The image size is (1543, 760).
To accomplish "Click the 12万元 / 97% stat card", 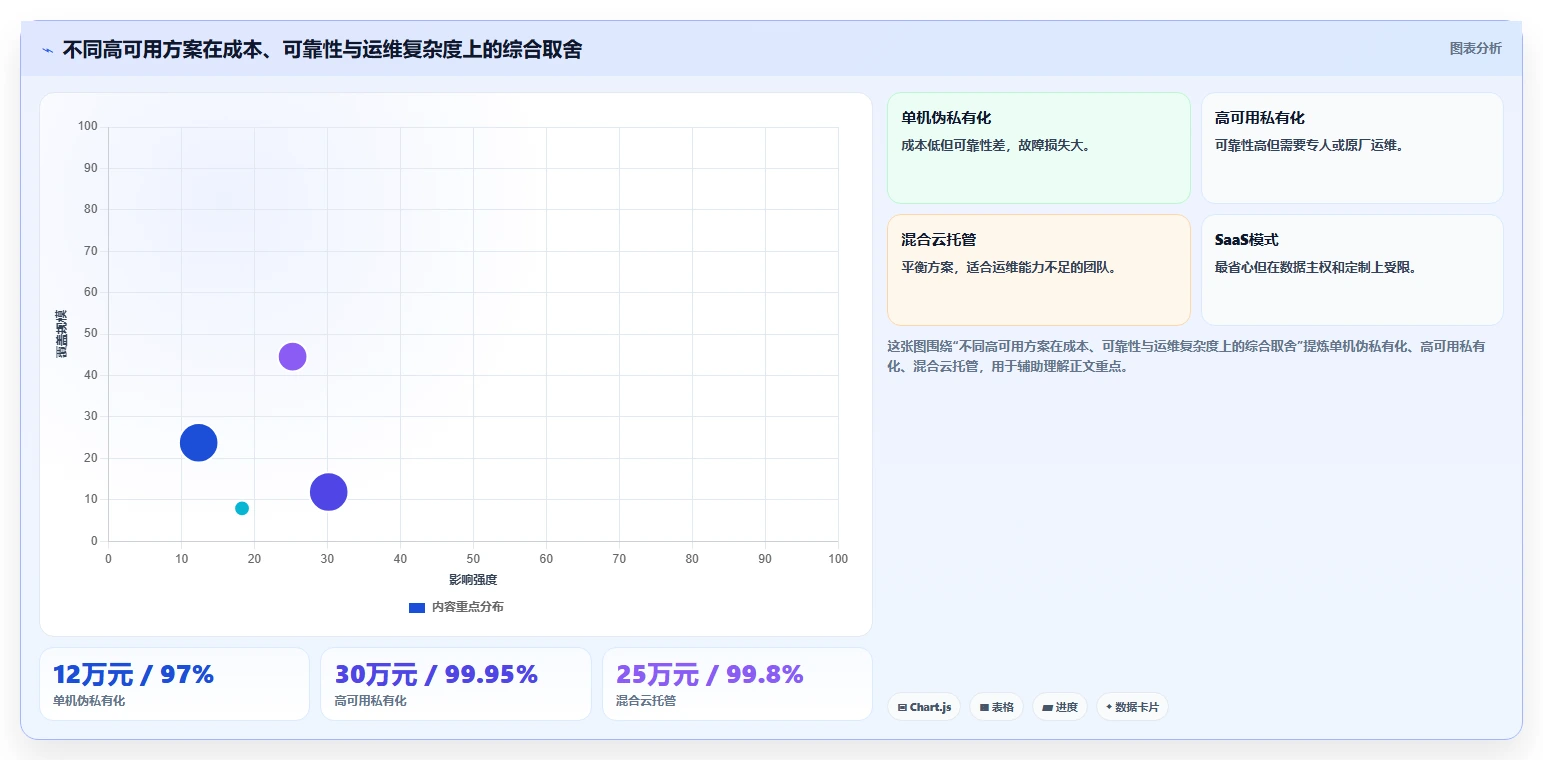I will [174, 684].
